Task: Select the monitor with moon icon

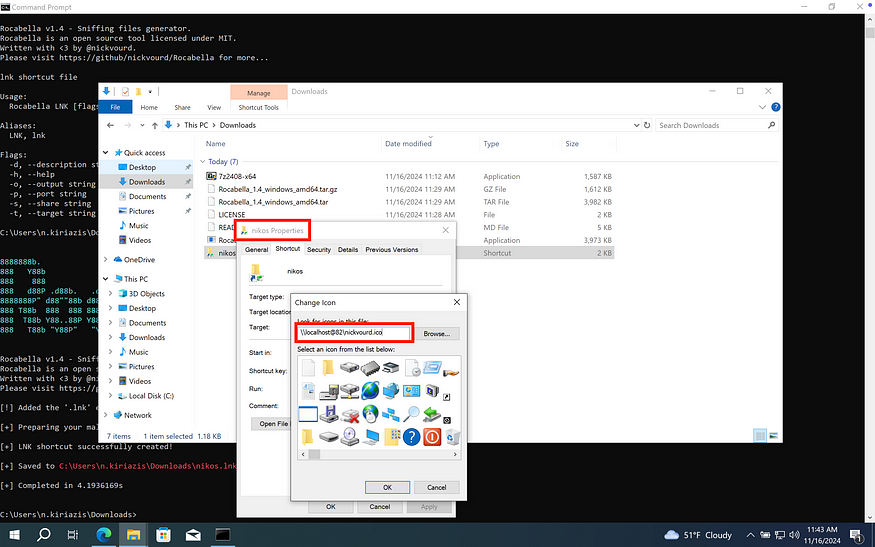Action: tap(432, 391)
